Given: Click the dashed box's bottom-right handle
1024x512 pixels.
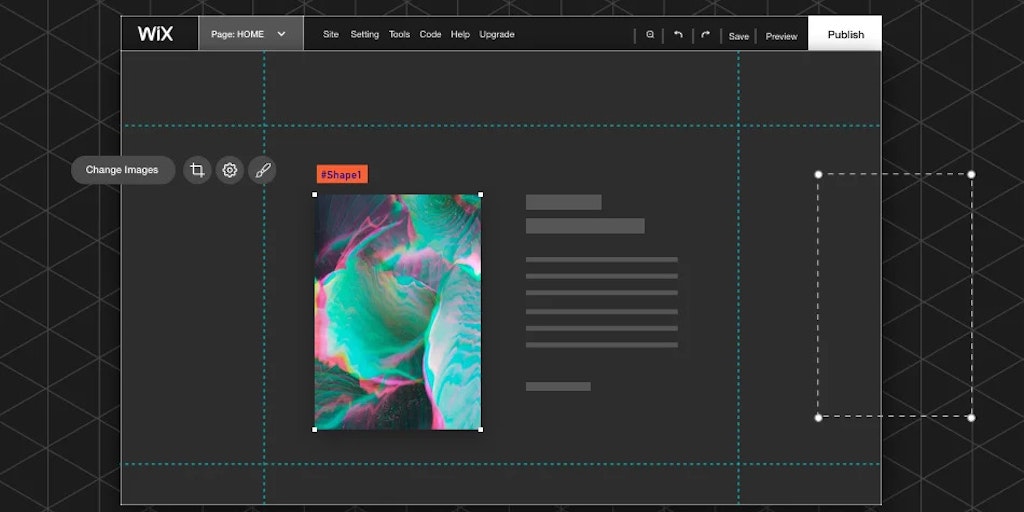Looking at the screenshot, I should pos(971,417).
